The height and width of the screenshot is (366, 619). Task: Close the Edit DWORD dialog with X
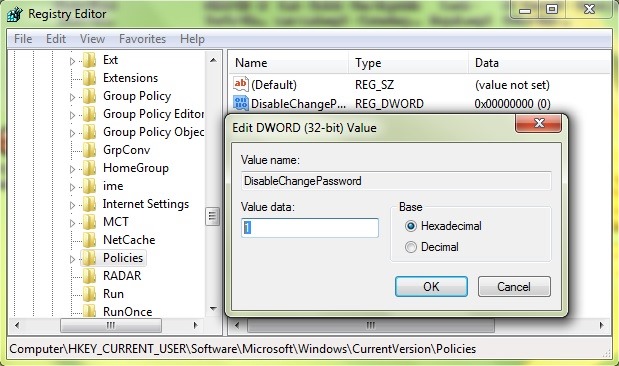(x=538, y=123)
